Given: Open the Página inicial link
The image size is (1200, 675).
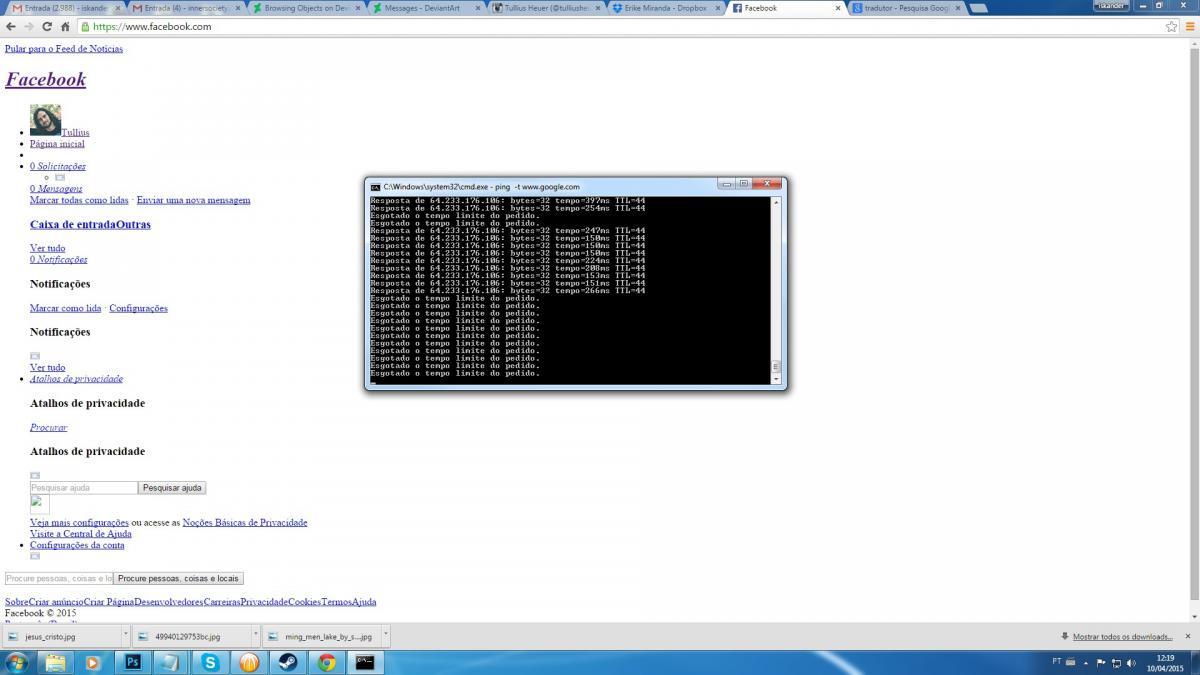Looking at the screenshot, I should point(57,144).
